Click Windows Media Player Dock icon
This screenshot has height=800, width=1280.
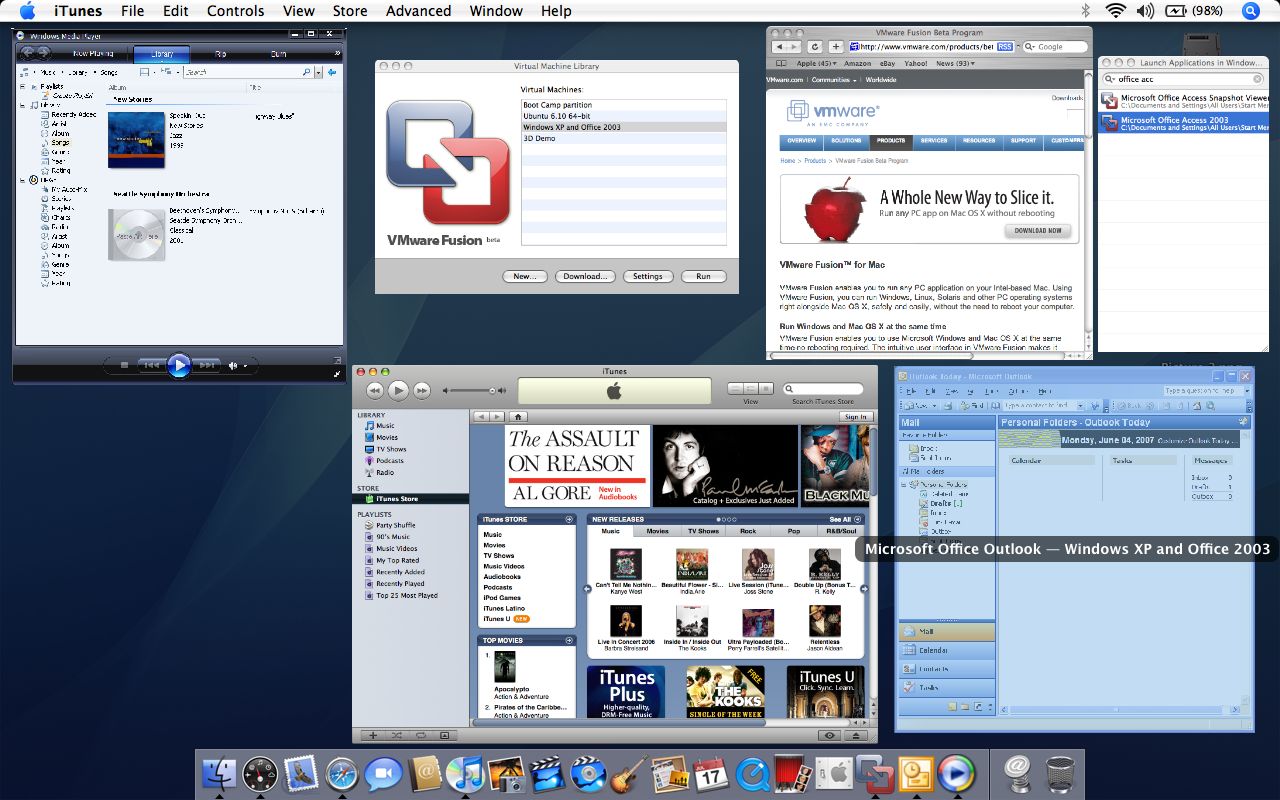956,774
